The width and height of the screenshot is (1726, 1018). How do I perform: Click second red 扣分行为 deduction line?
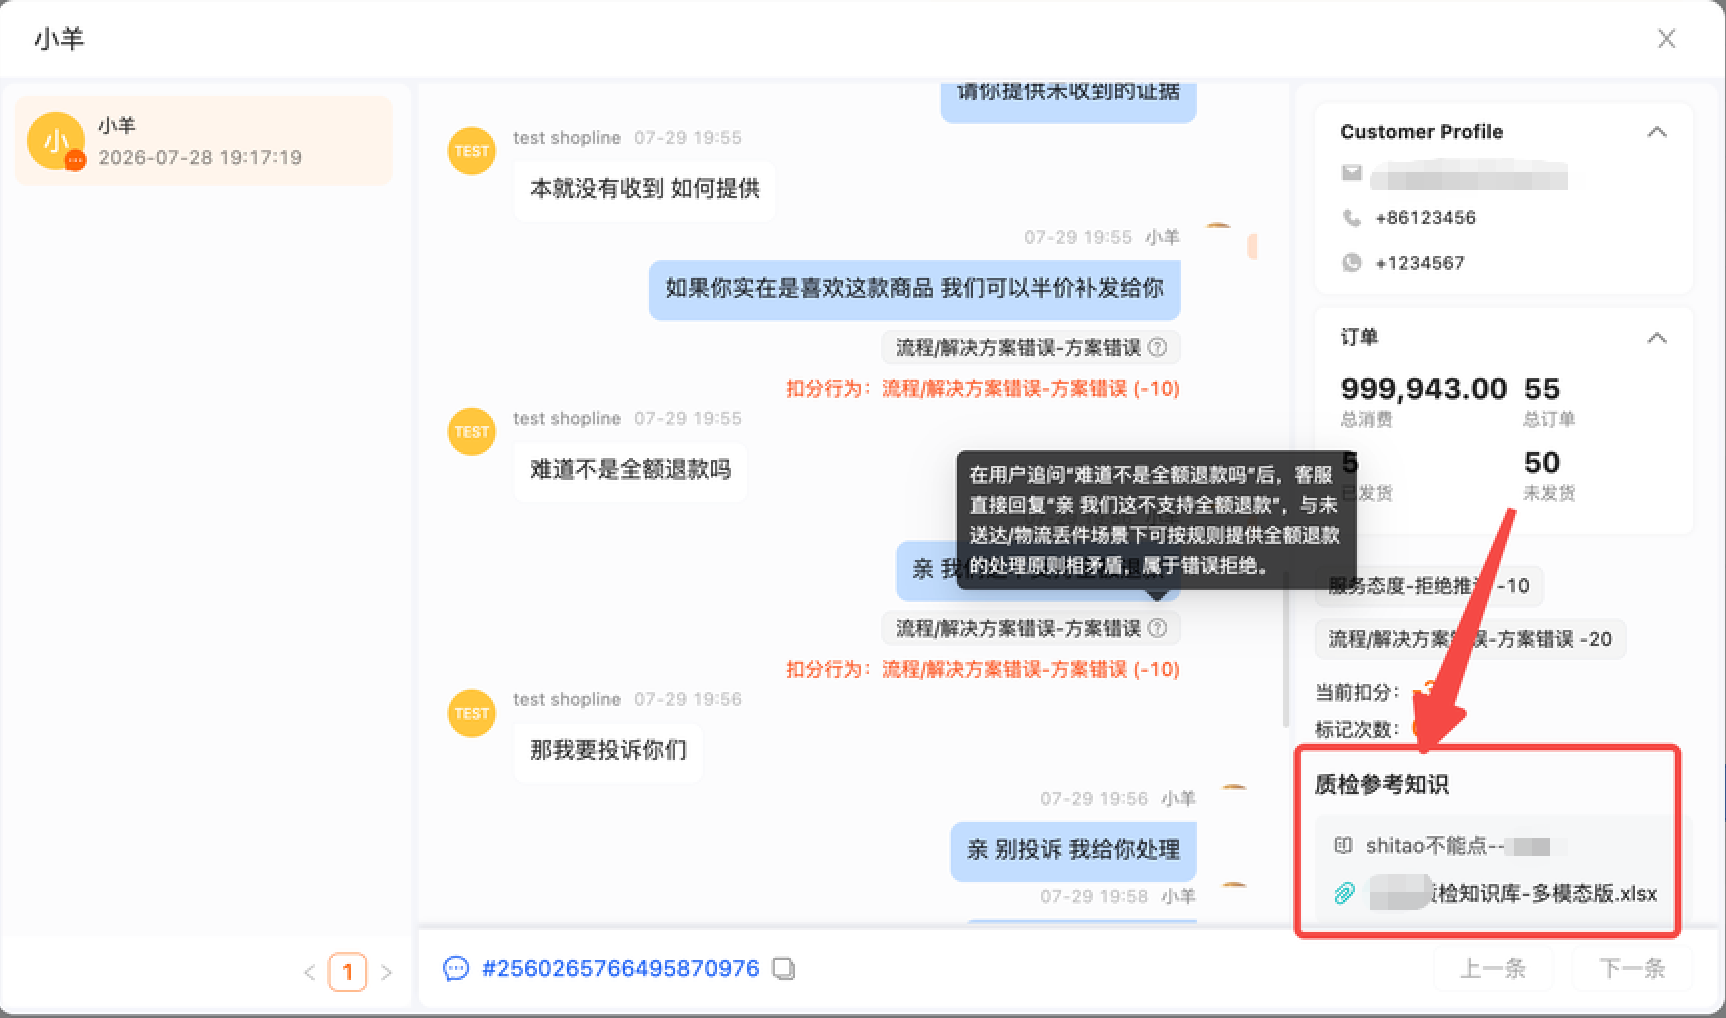[x=983, y=670]
